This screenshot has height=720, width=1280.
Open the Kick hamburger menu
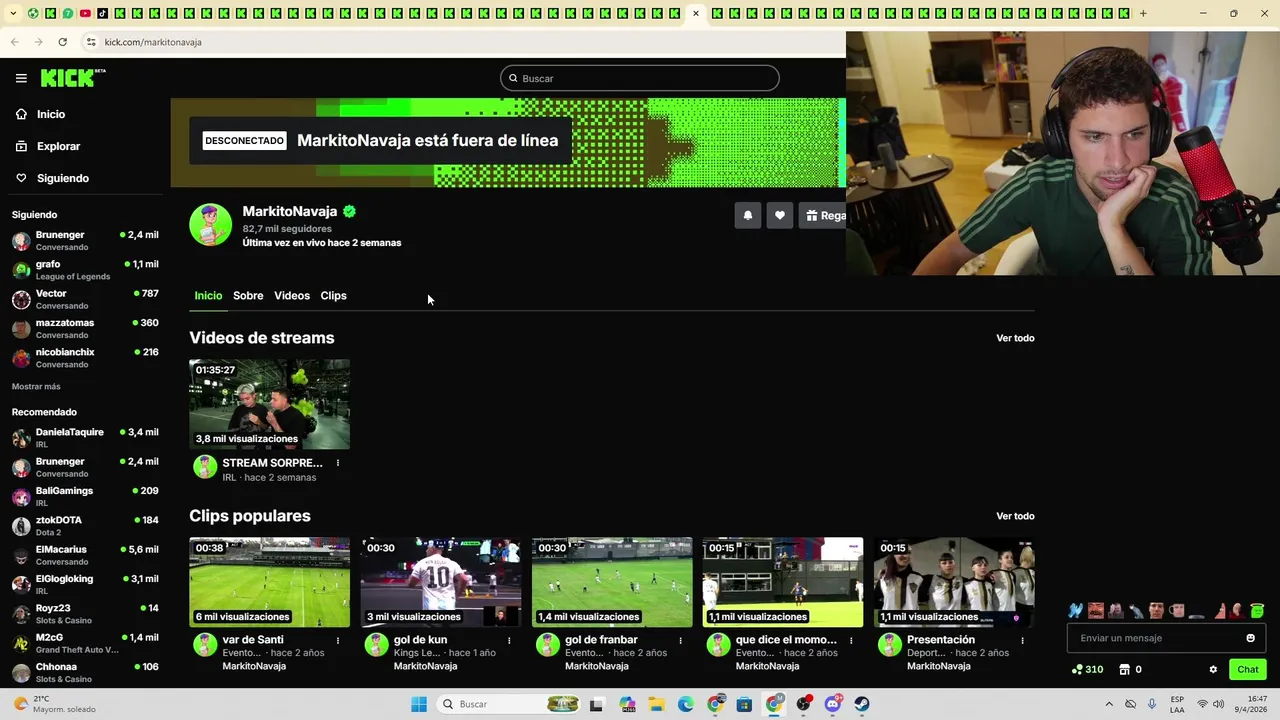[x=21, y=78]
